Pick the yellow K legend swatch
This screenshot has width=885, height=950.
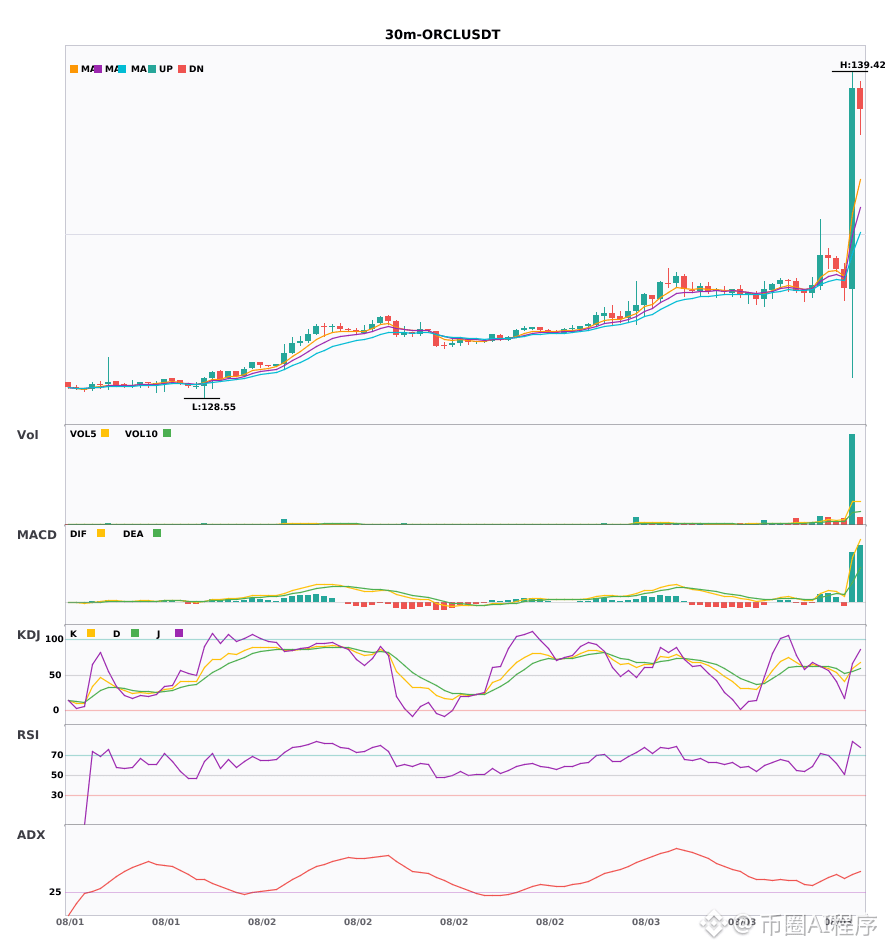coord(91,633)
